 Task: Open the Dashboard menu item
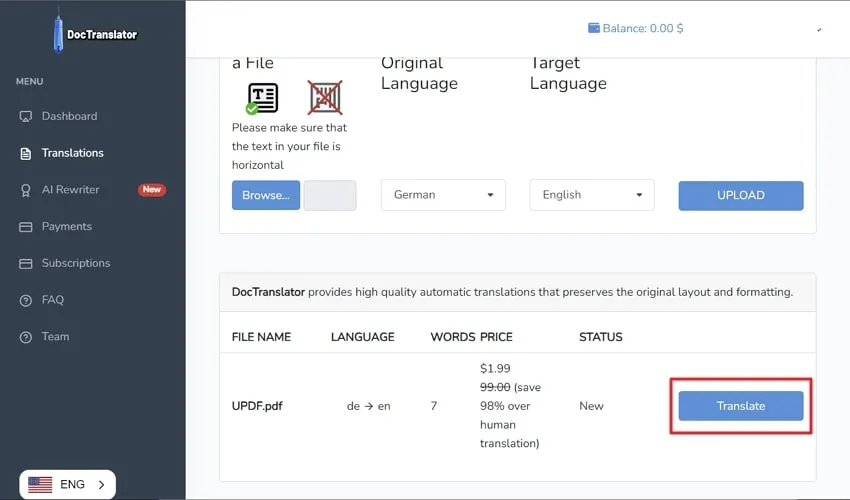69,116
